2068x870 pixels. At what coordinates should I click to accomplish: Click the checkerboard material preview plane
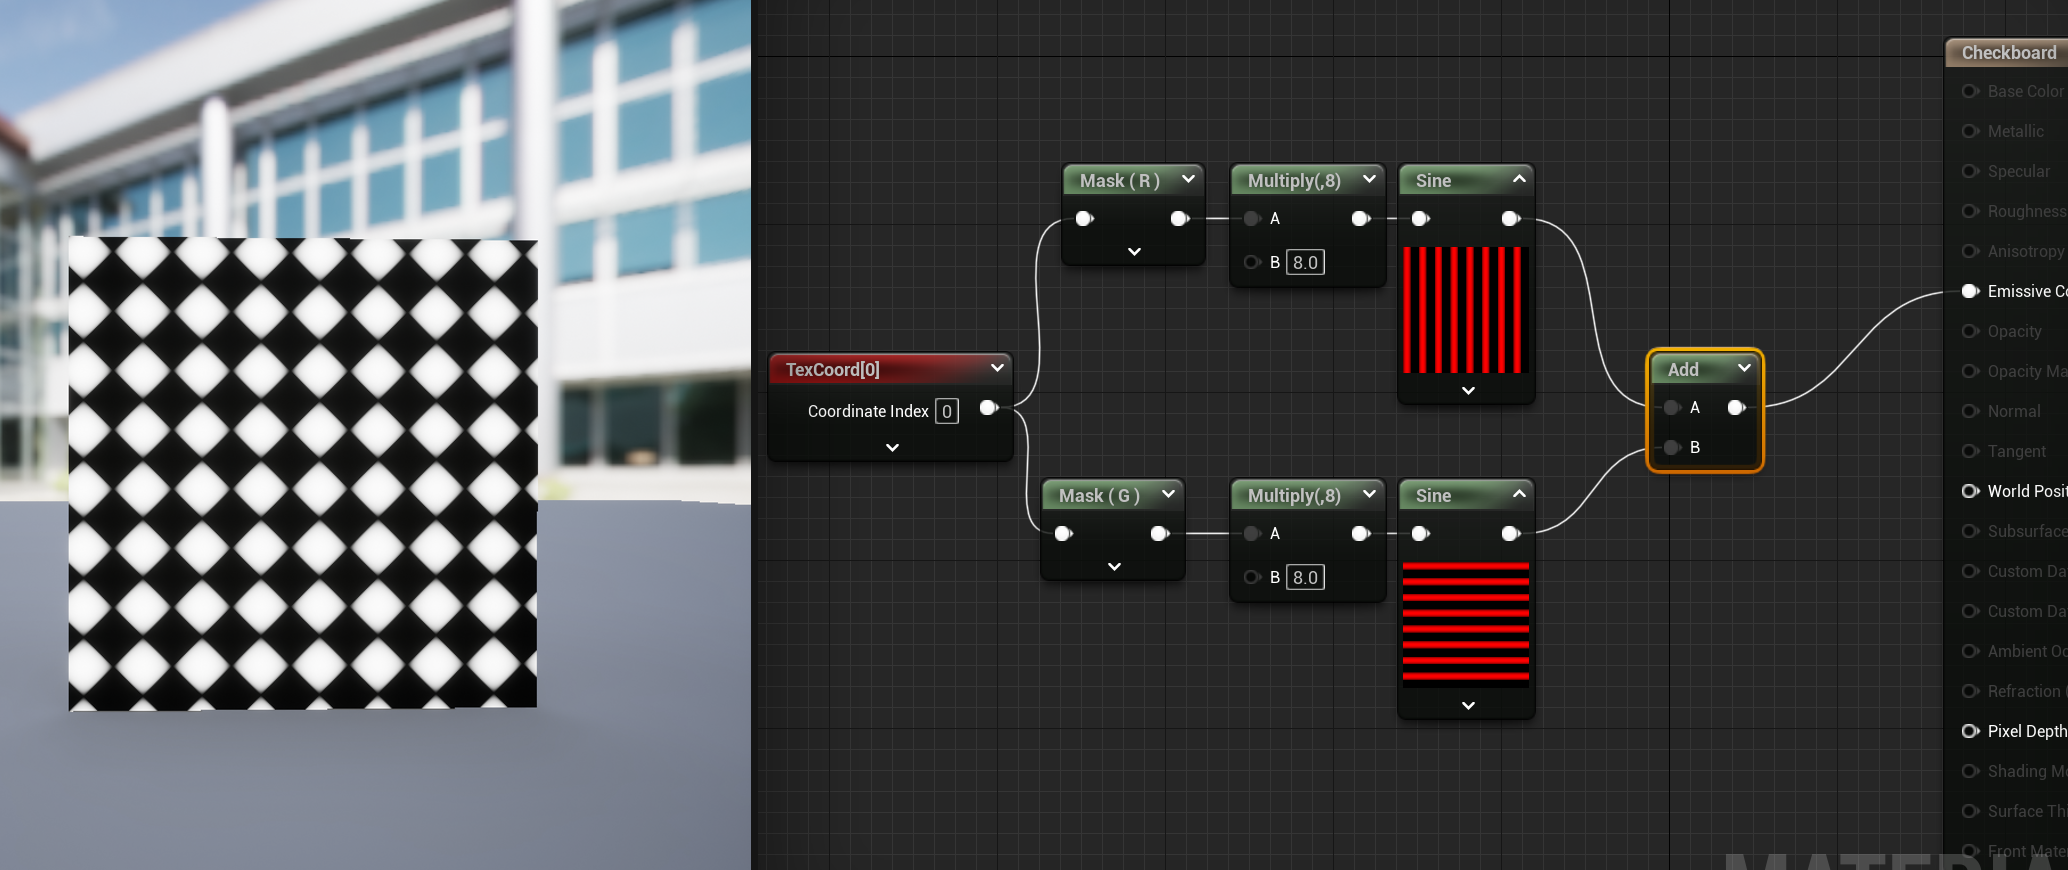(303, 474)
